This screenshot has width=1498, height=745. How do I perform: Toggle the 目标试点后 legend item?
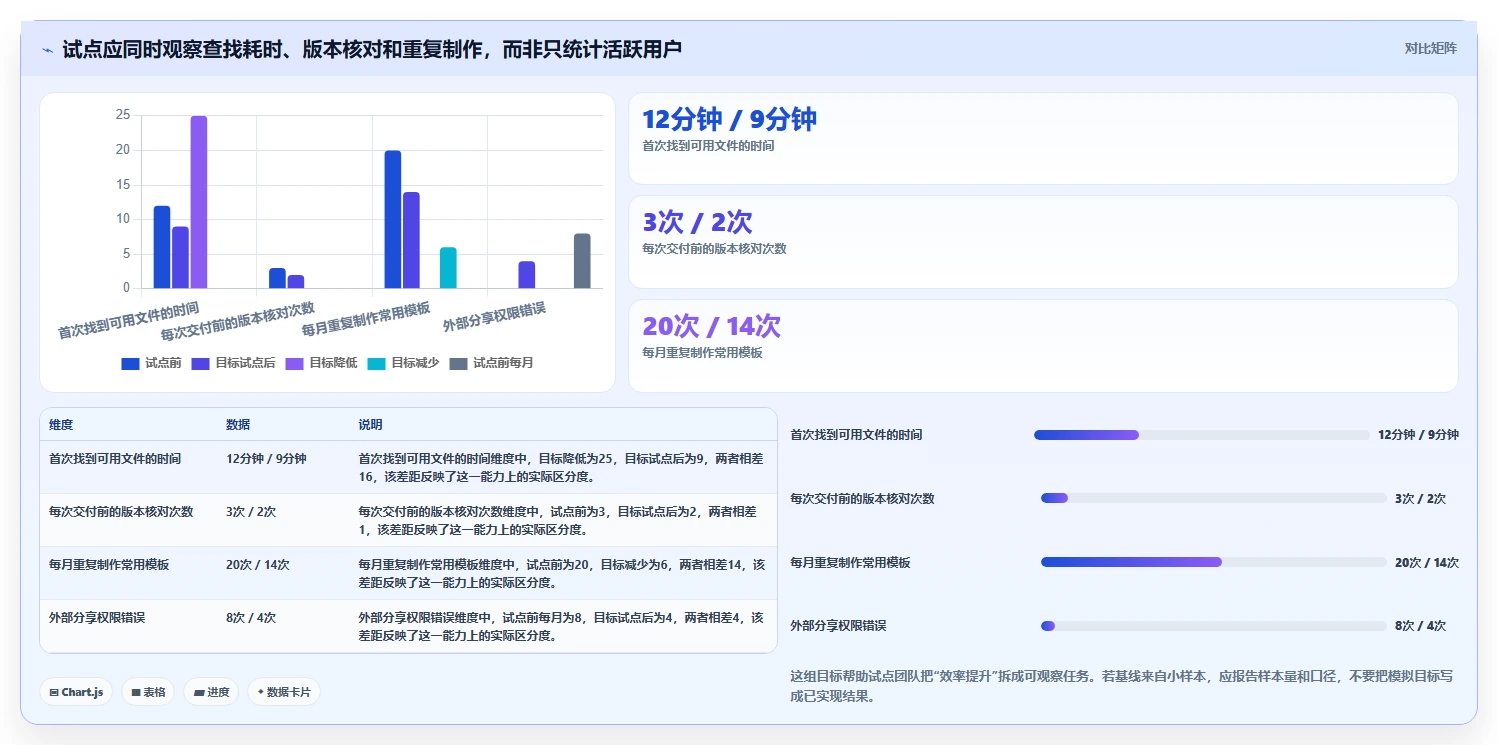click(233, 363)
